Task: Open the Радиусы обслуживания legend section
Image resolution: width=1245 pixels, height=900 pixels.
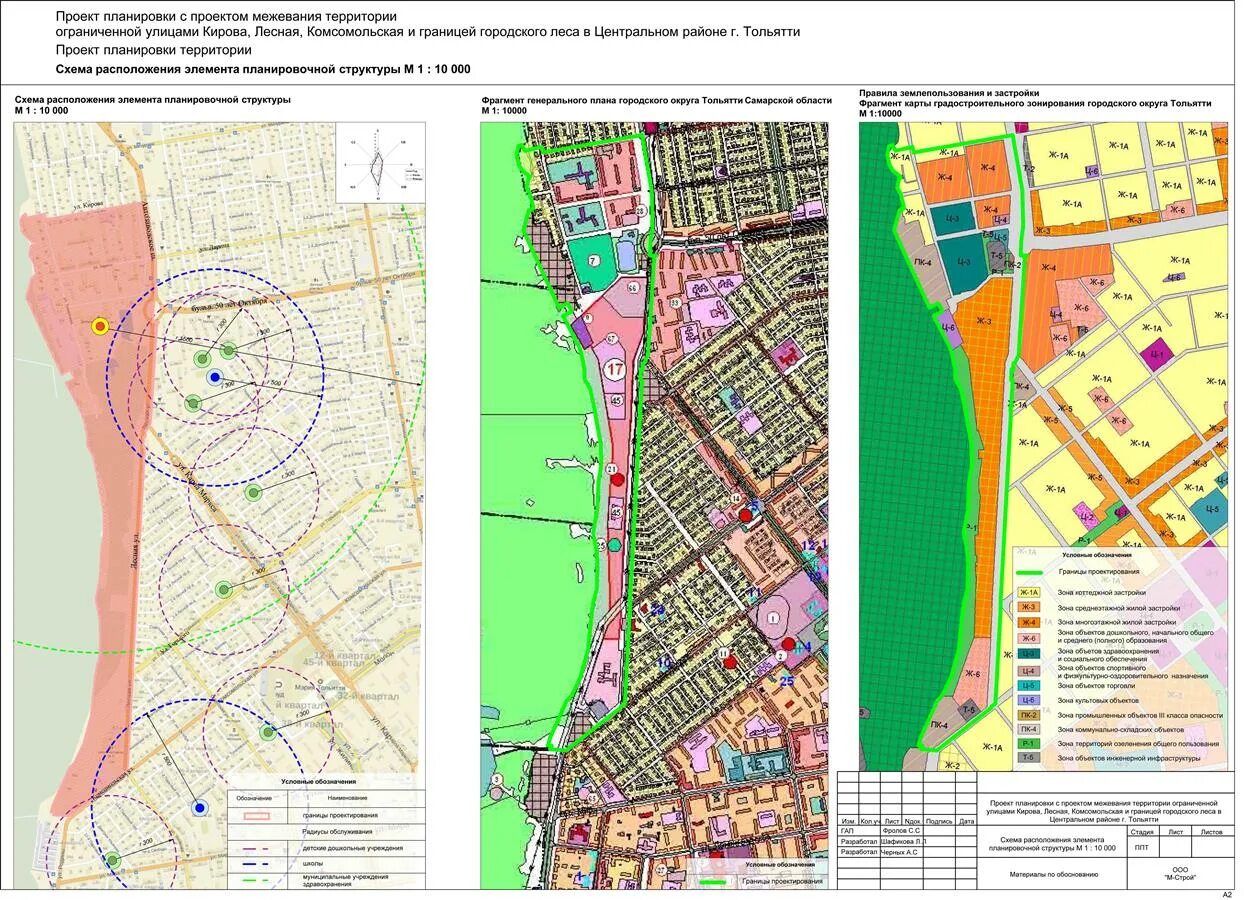Action: (338, 831)
